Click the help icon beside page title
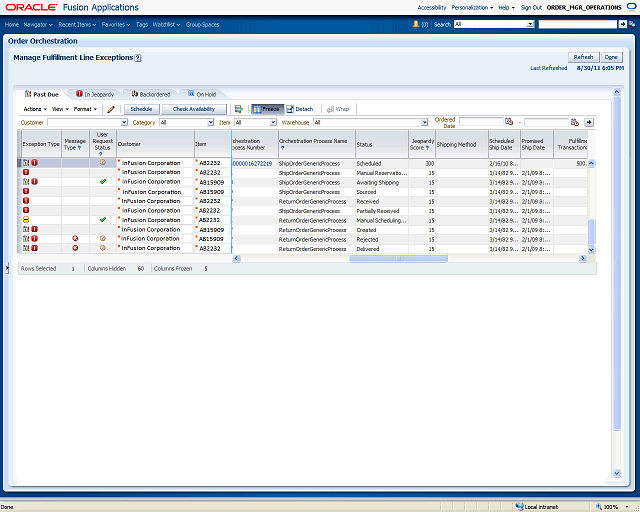 138,58
